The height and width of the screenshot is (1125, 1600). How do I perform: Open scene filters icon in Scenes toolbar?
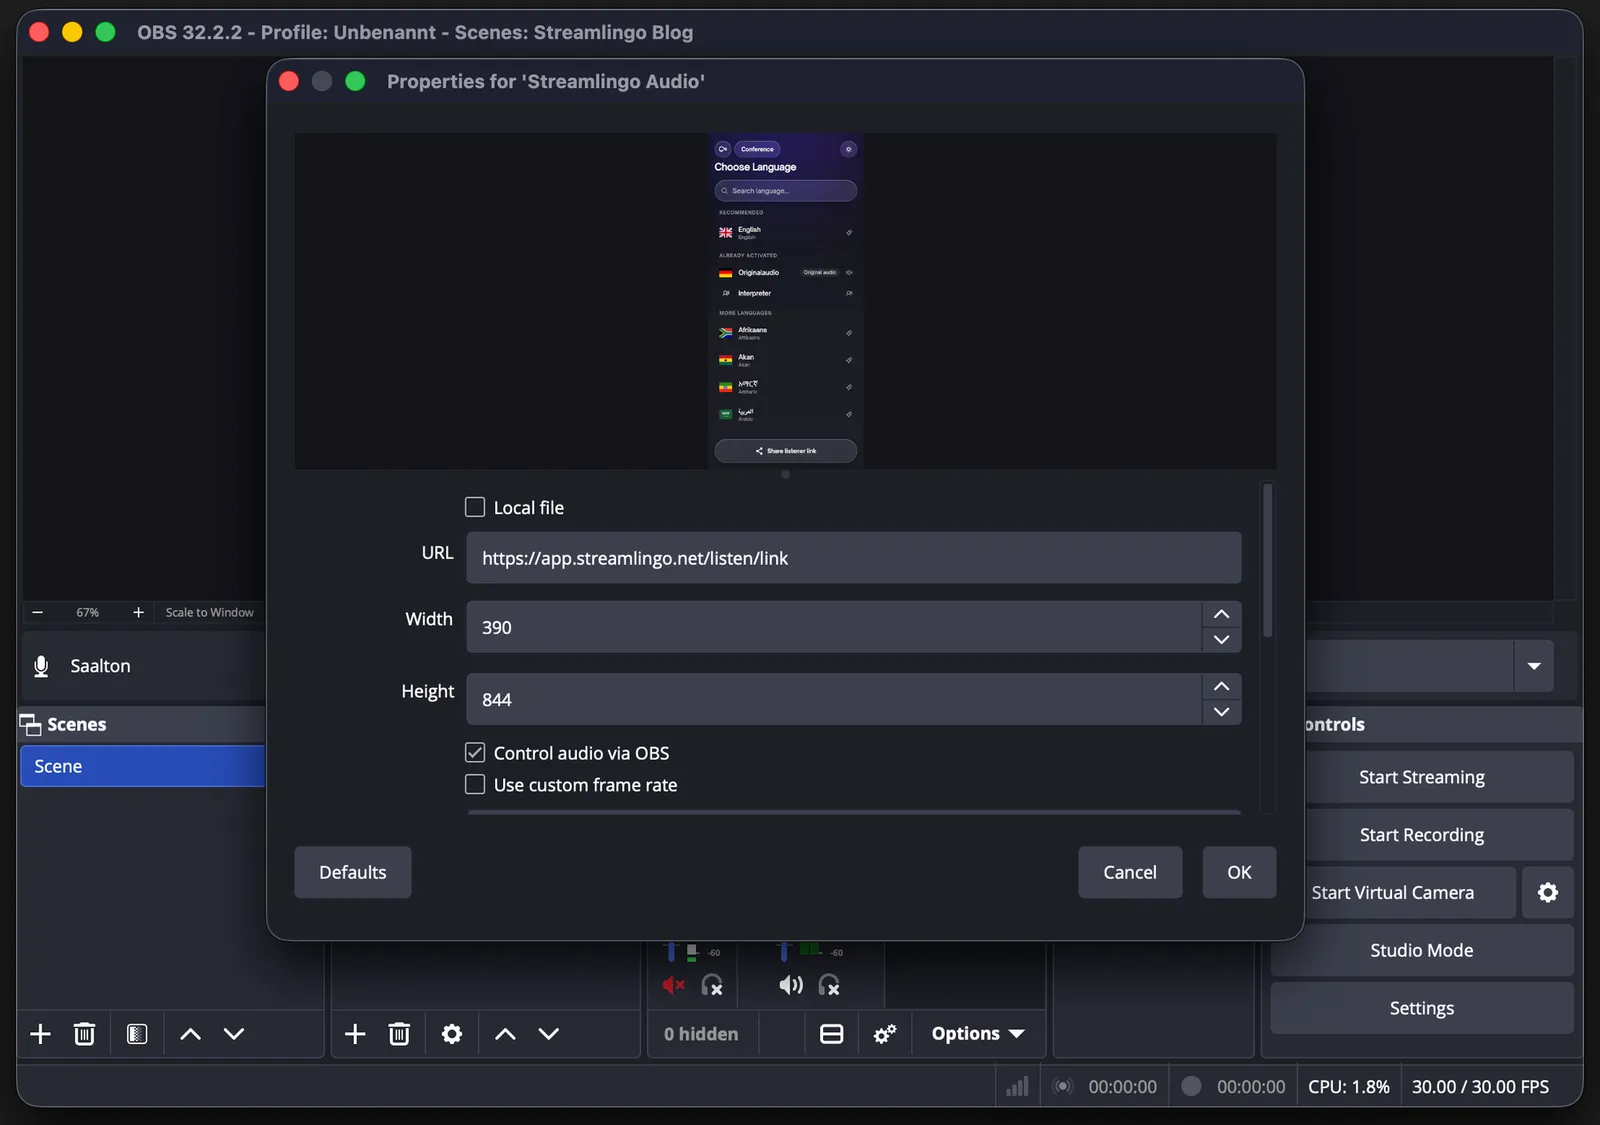tap(137, 1034)
